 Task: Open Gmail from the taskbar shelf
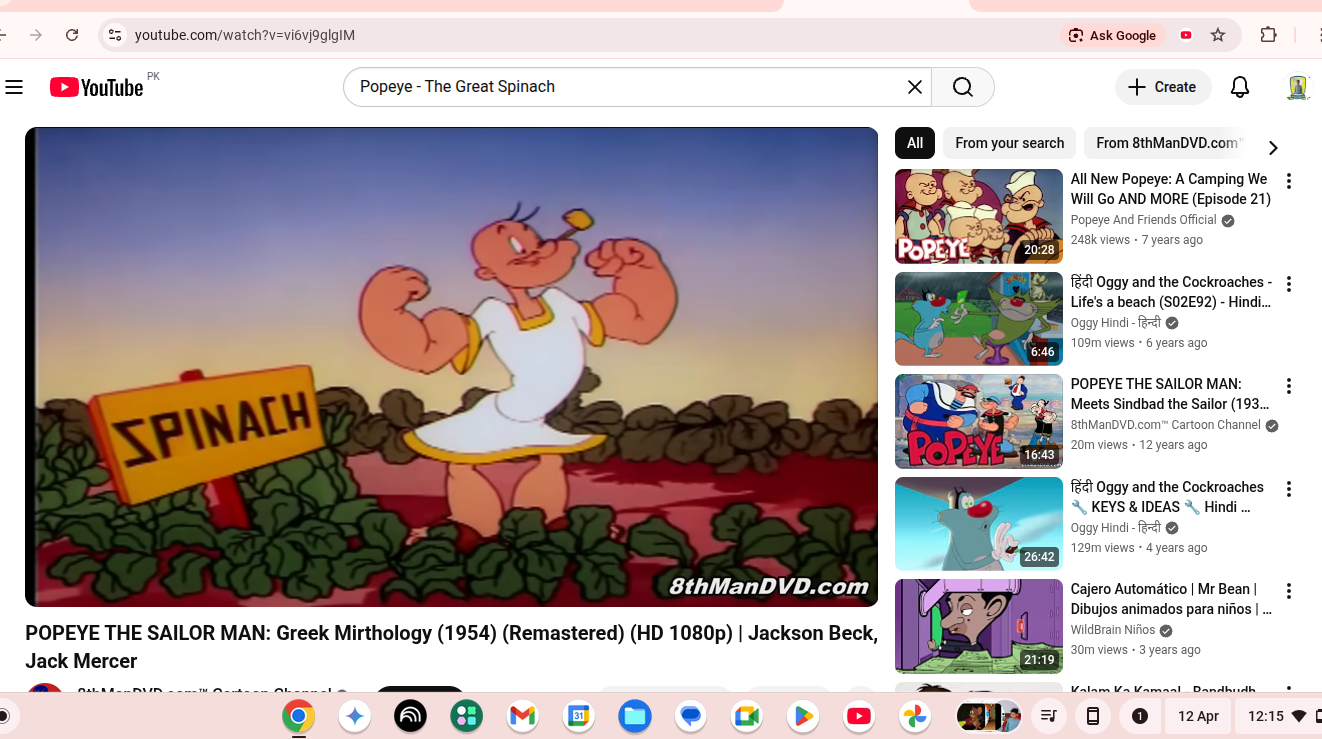[522, 716]
